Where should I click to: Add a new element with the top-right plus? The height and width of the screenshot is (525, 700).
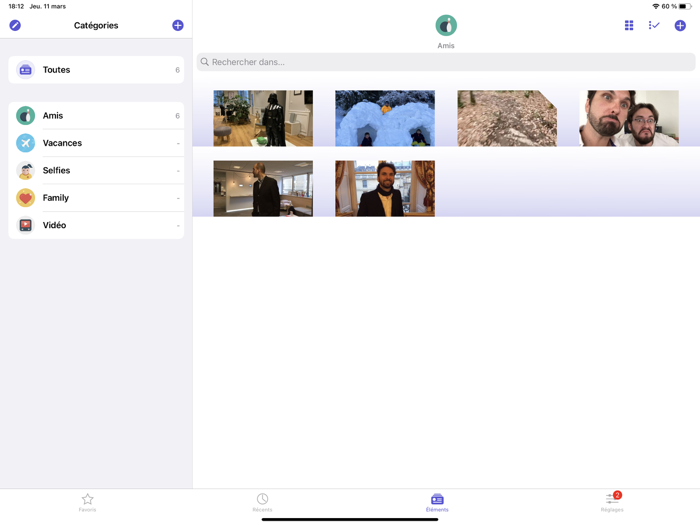[680, 25]
